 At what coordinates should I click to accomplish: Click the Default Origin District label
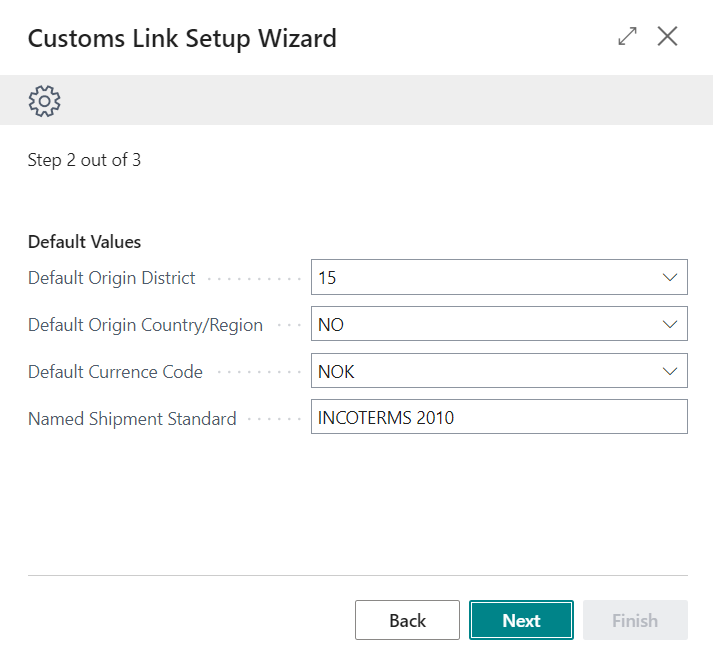tap(112, 278)
